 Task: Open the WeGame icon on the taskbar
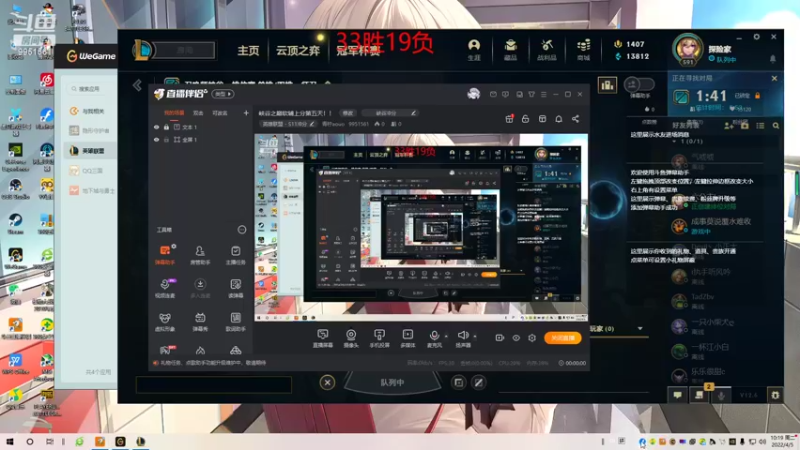(120, 441)
